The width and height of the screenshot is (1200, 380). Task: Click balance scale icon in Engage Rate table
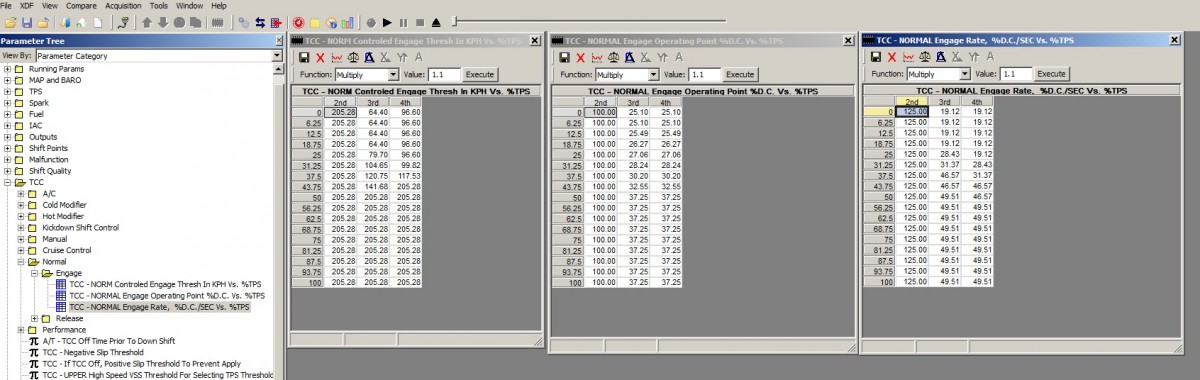[x=925, y=57]
